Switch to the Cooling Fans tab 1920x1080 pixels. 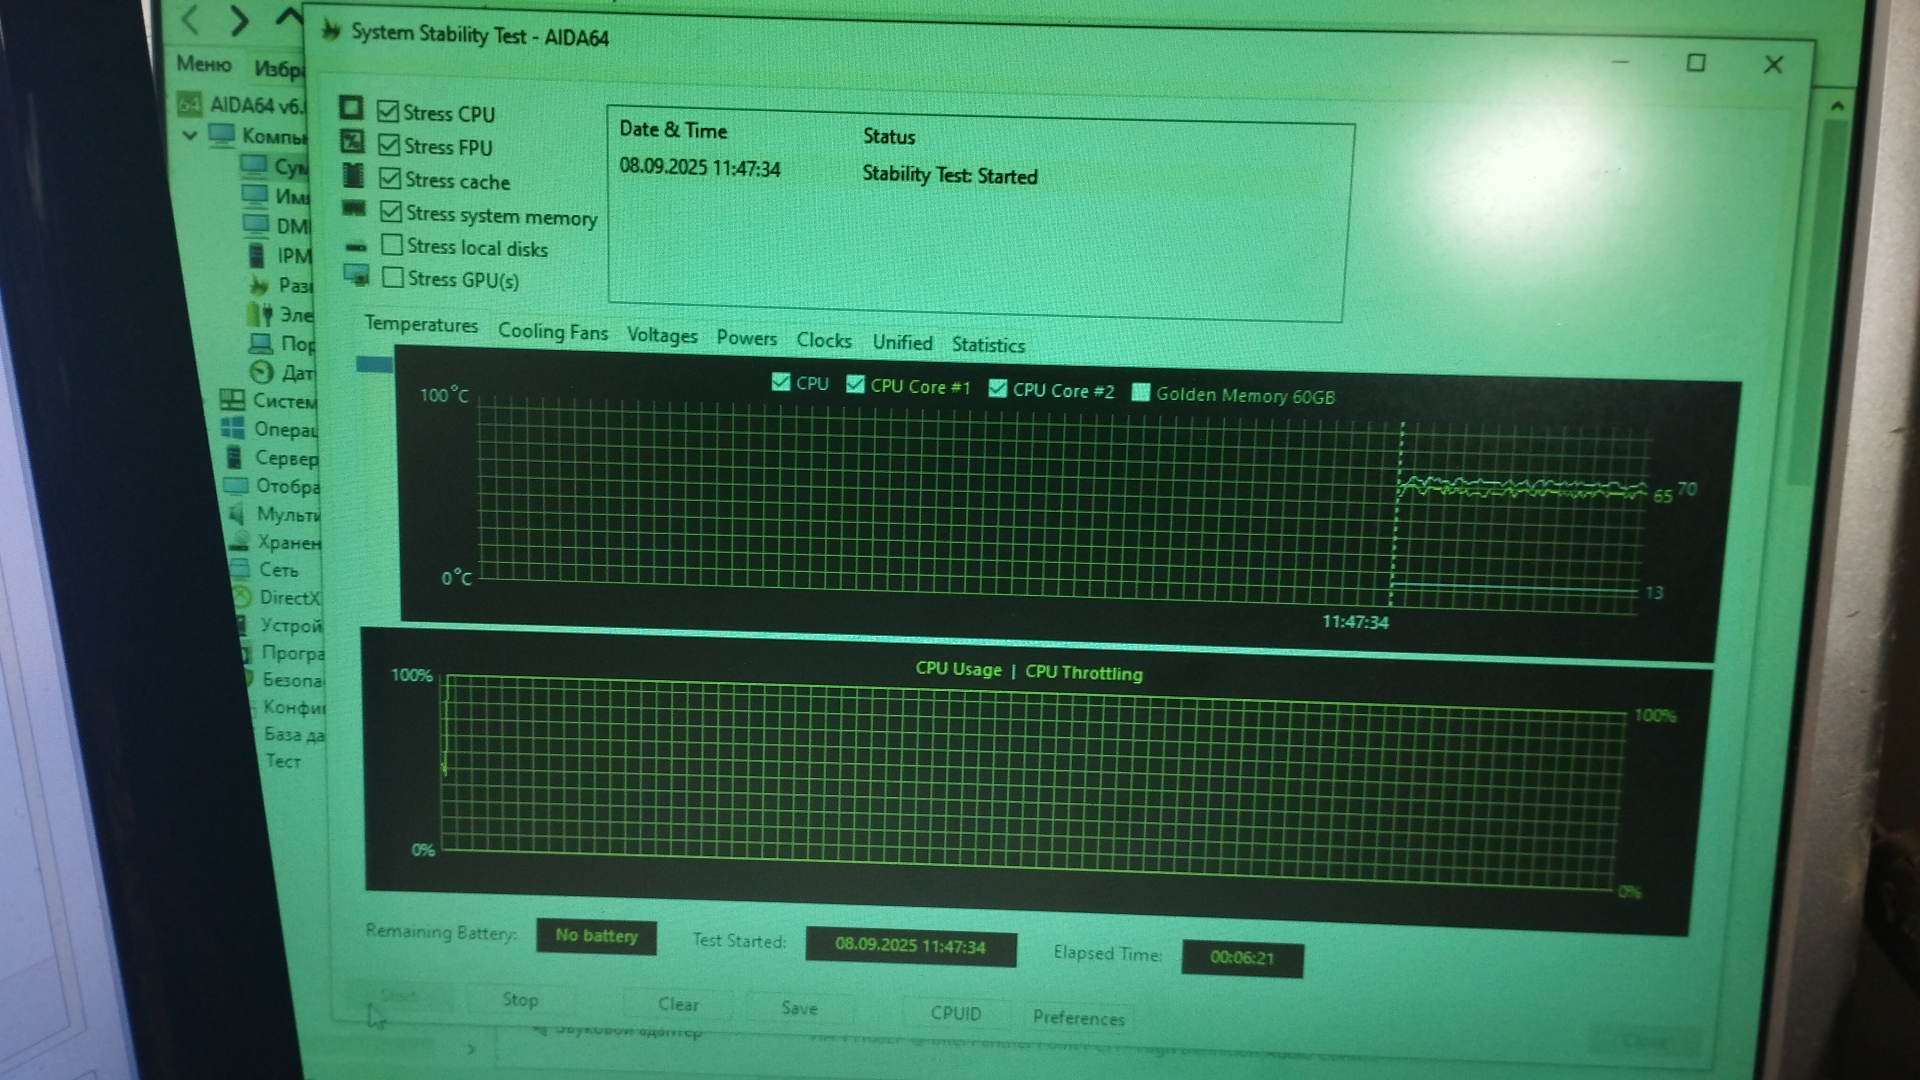click(x=552, y=332)
